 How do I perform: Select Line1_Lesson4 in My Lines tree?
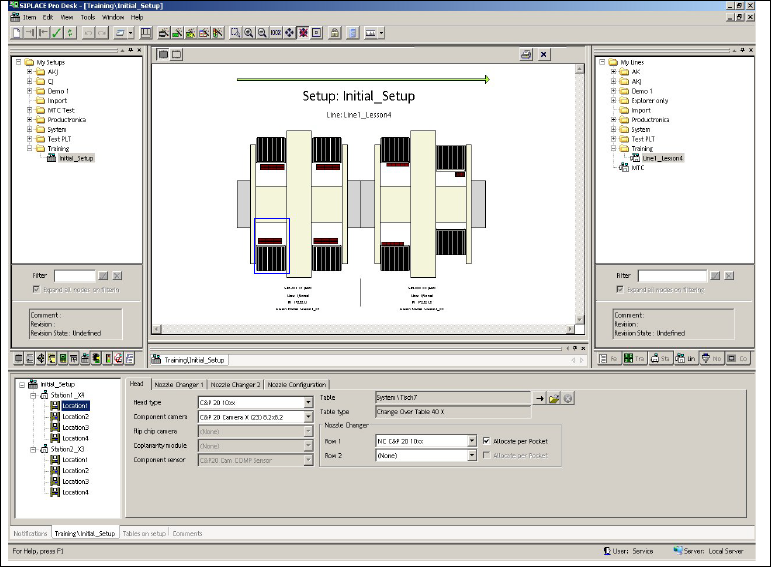662,158
